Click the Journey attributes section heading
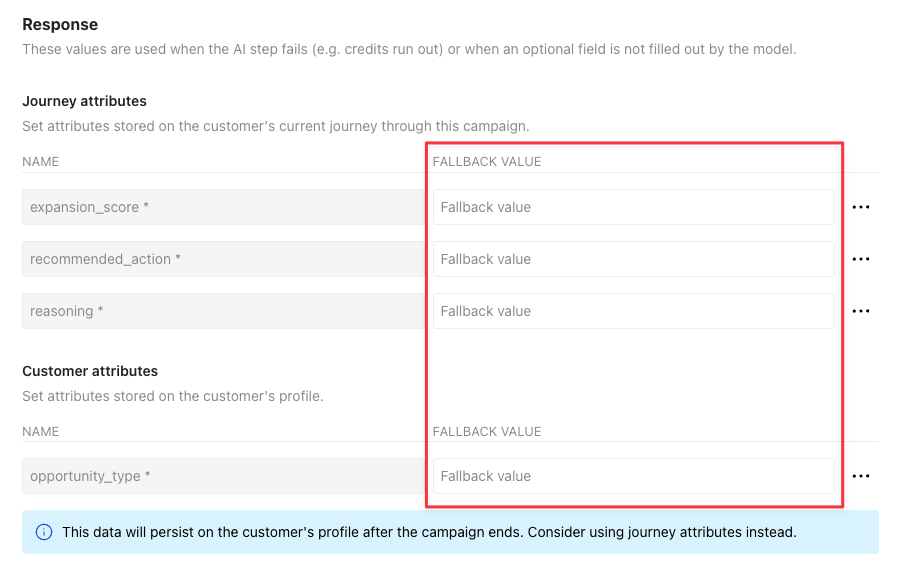Viewport: 902px width, 577px height. [84, 101]
